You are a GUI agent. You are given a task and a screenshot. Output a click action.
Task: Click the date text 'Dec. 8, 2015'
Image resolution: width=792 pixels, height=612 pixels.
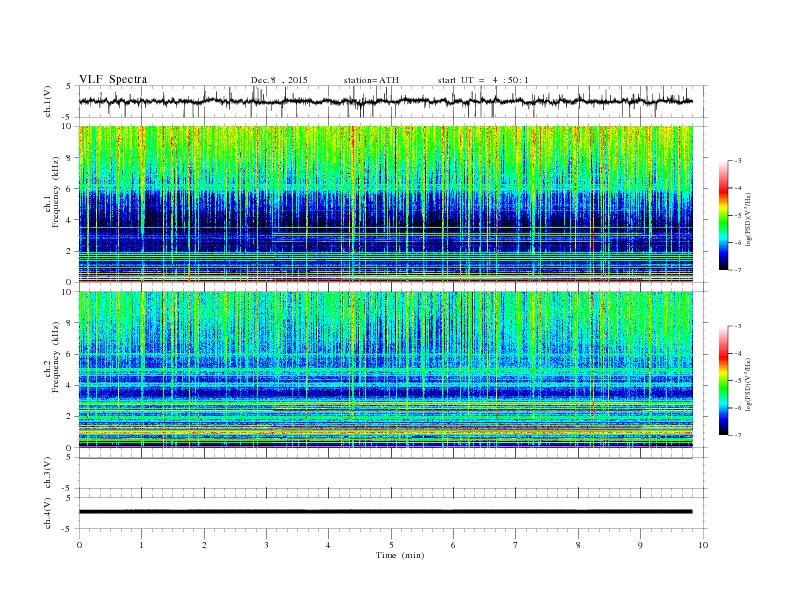tap(279, 80)
